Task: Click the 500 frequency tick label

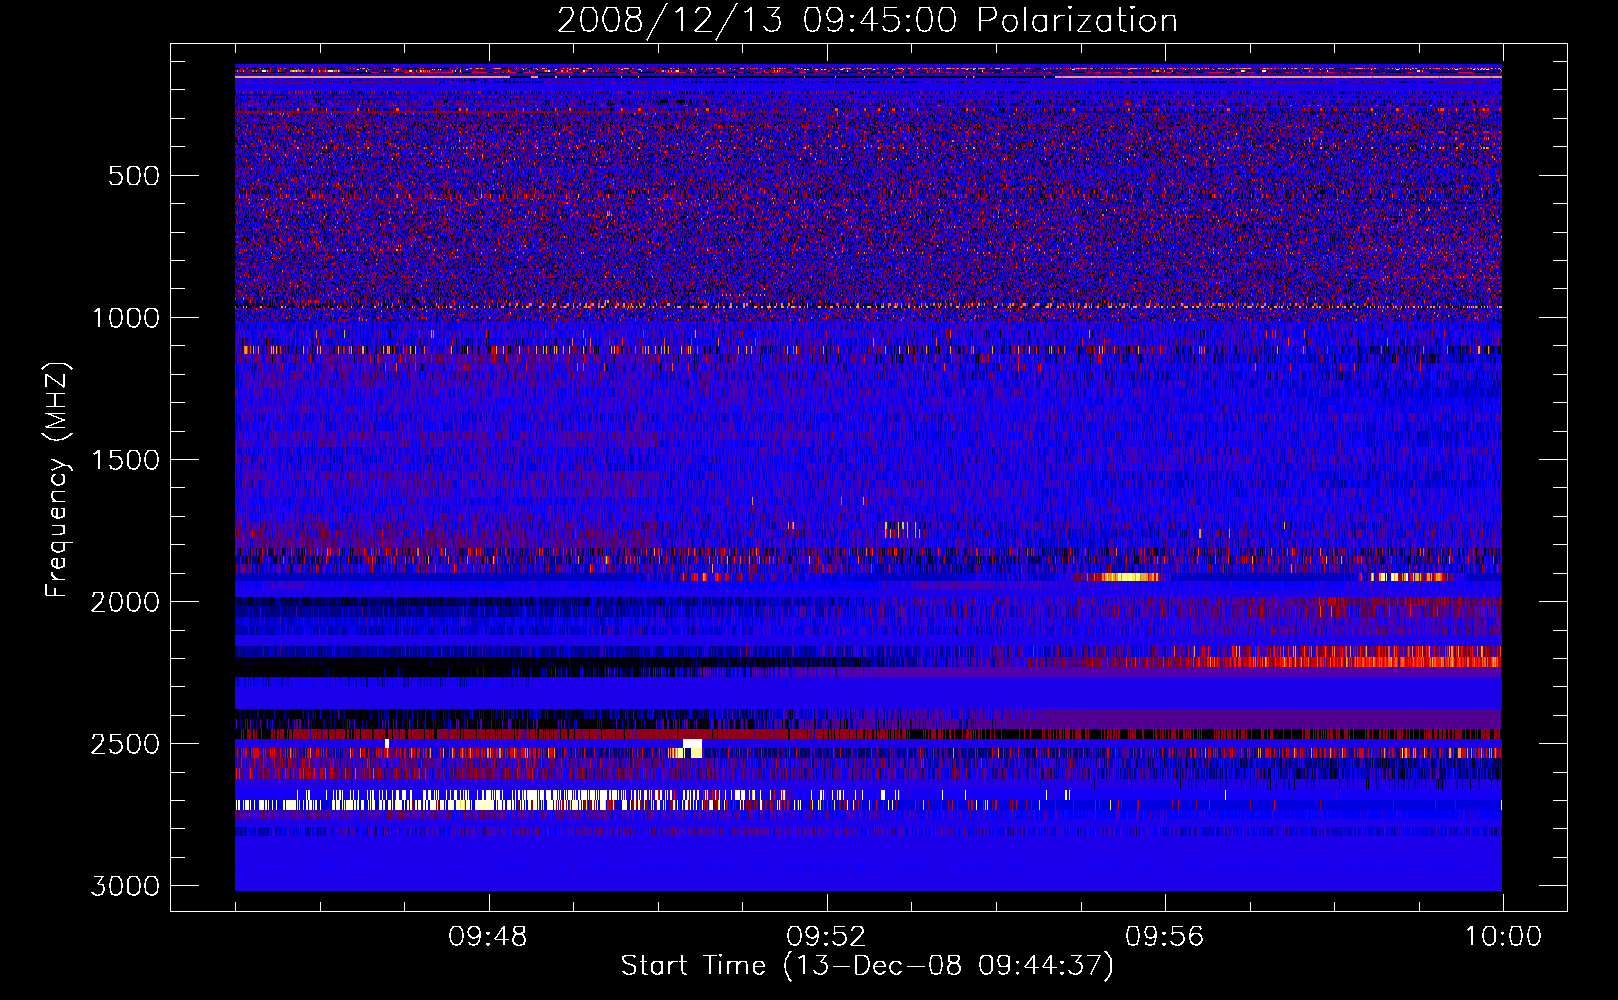Action: (134, 176)
